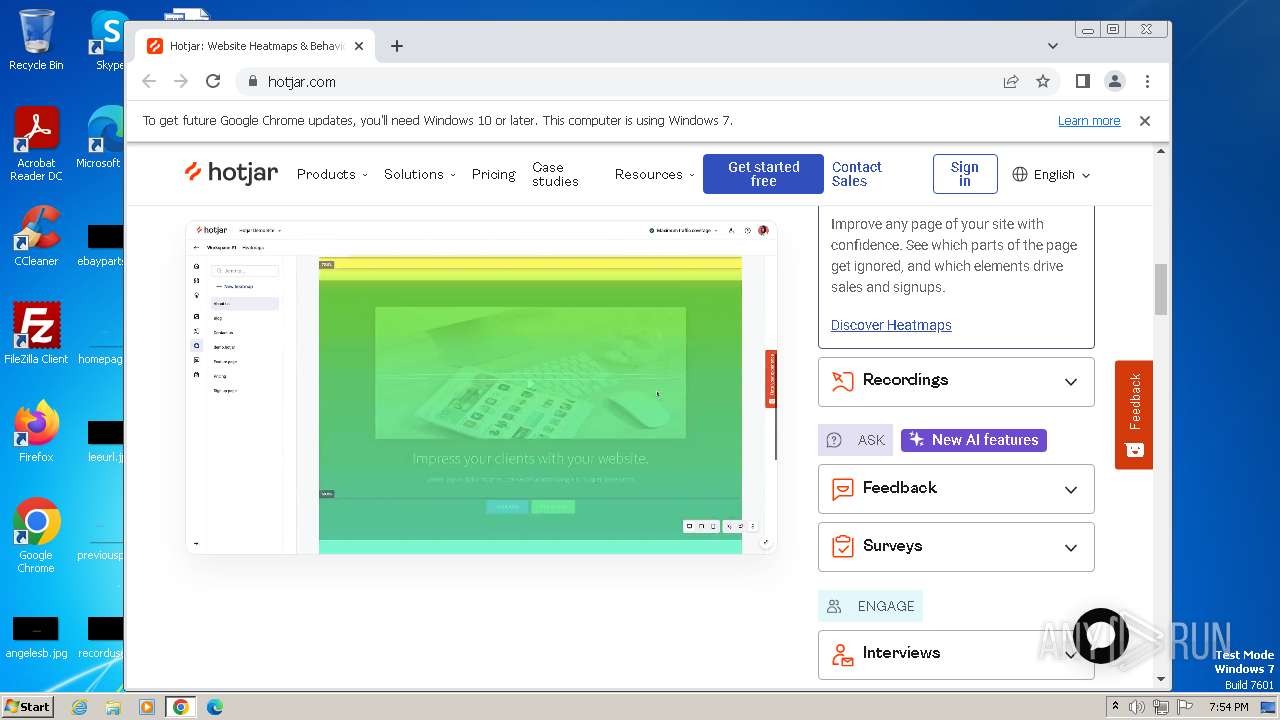Image resolution: width=1280 pixels, height=720 pixels.
Task: Click the hotjar logo
Action: click(x=231, y=173)
